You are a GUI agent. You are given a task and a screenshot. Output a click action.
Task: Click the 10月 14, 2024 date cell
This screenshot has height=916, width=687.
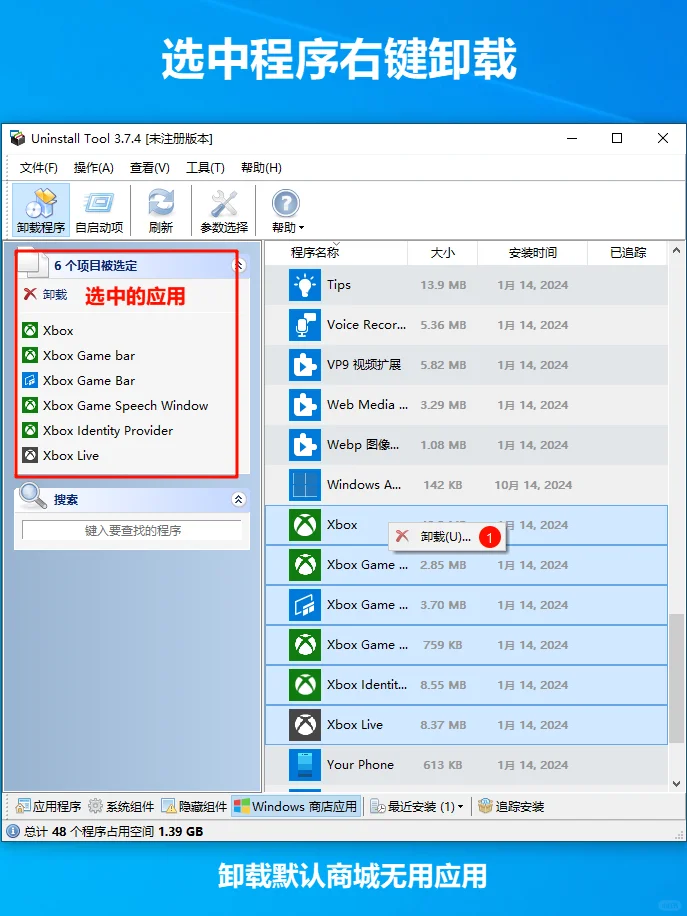pyautogui.click(x=533, y=485)
